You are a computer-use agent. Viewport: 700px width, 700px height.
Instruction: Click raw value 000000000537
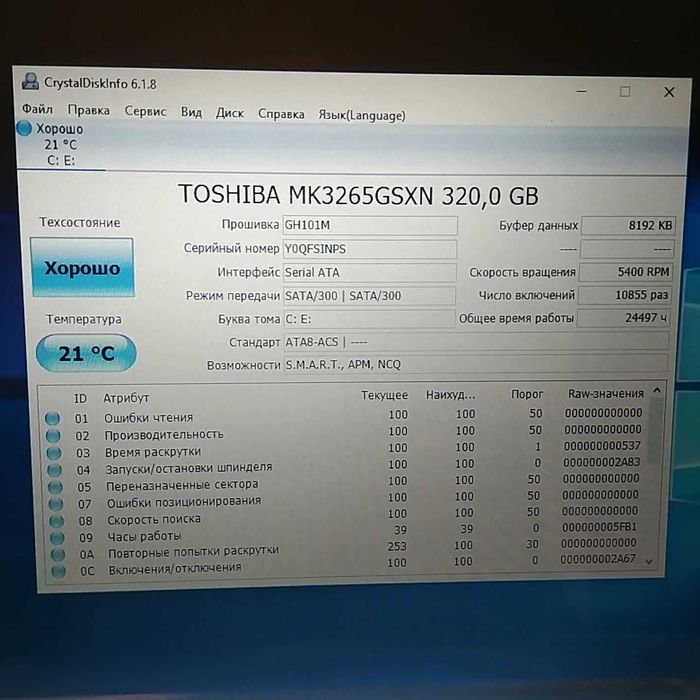(x=602, y=446)
